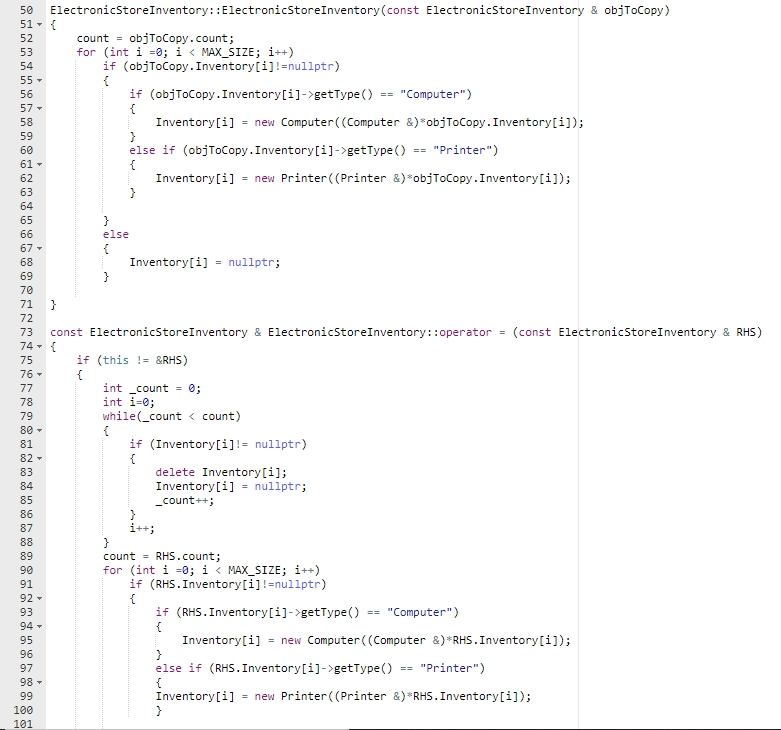This screenshot has height=730, width=781.
Task: Collapse the fold arrow at line 76
Action: click(39, 374)
